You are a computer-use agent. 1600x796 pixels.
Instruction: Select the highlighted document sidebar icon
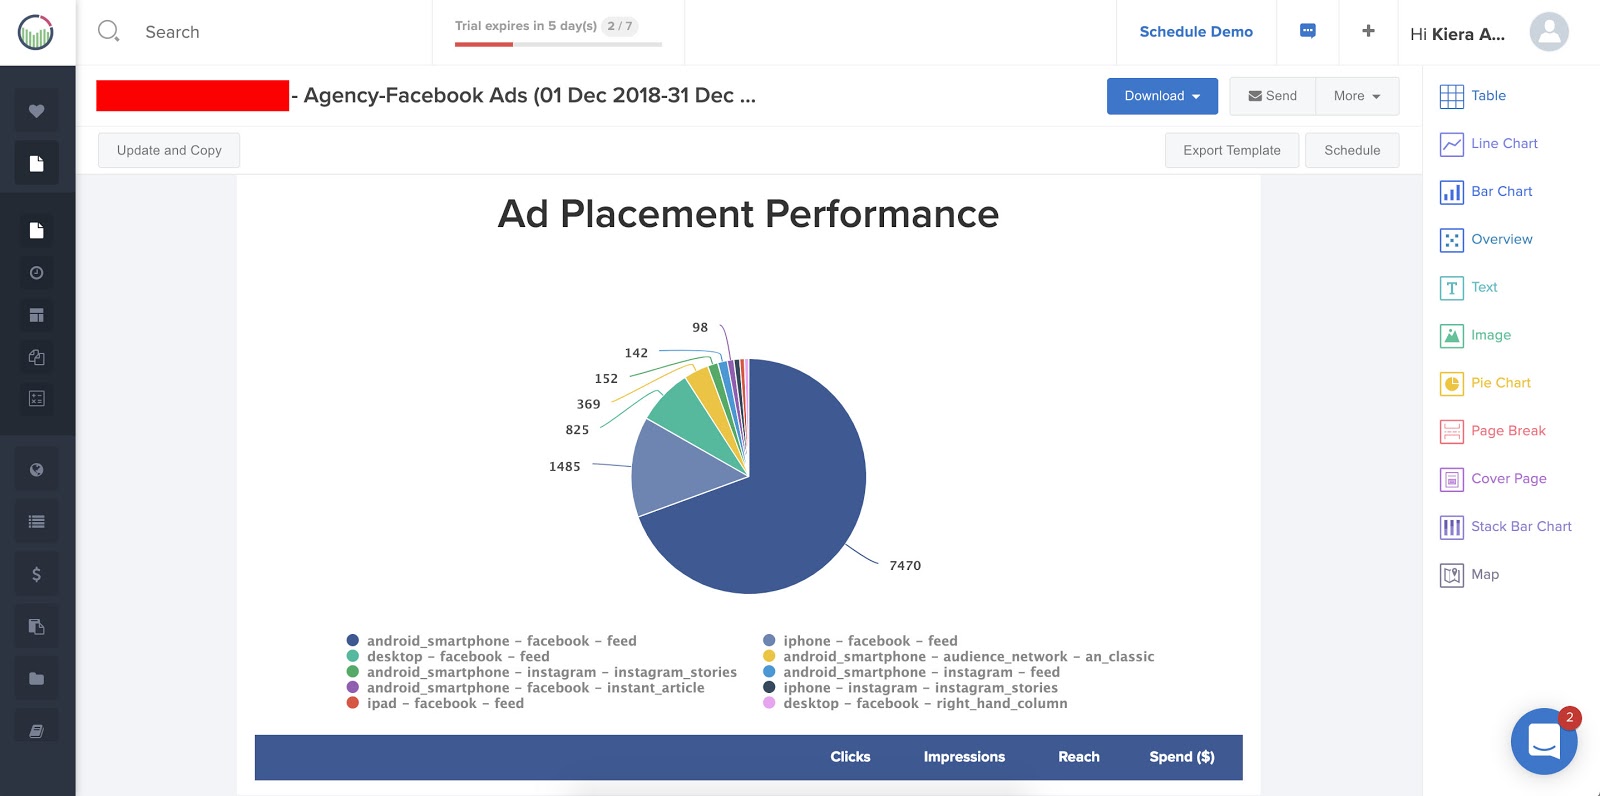[36, 163]
